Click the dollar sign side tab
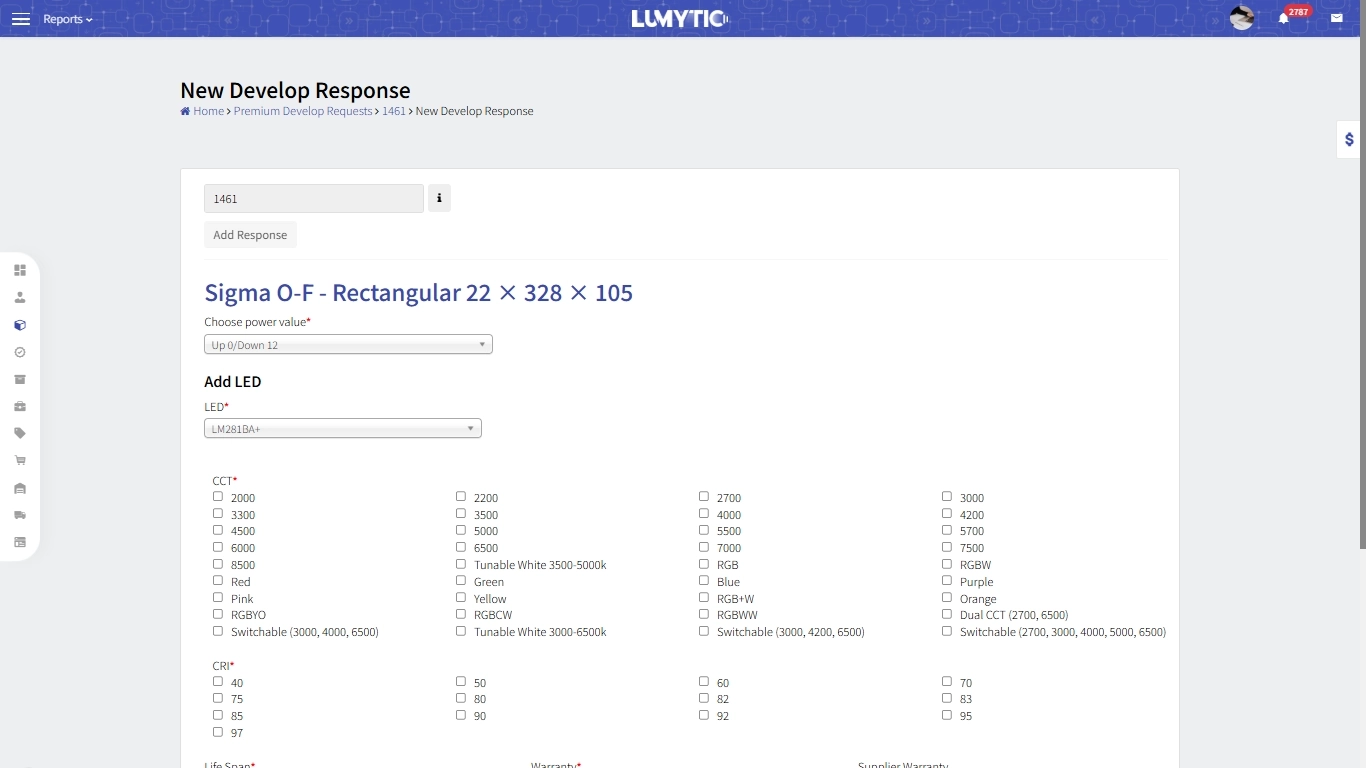 [x=1349, y=140]
